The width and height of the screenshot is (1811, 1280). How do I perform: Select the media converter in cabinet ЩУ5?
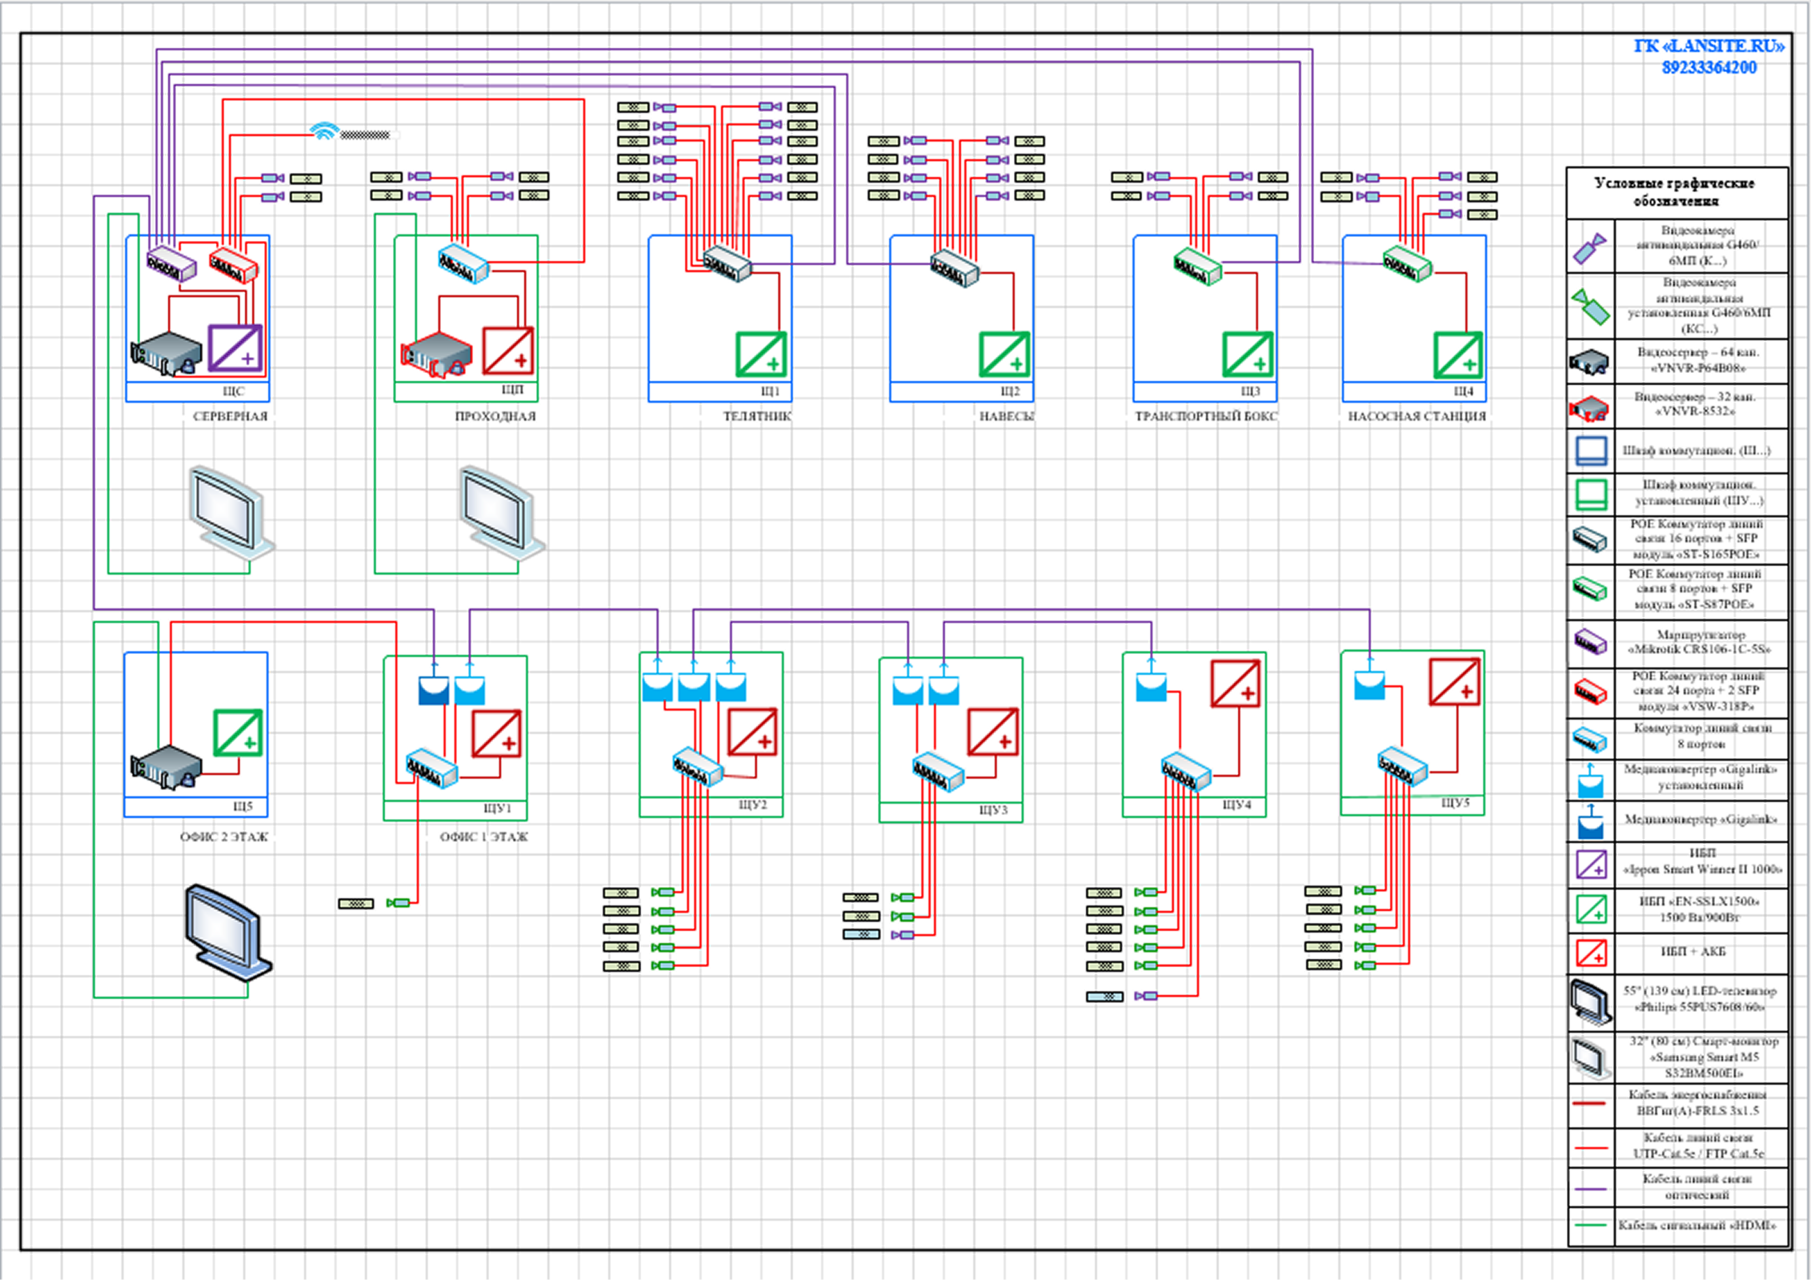pos(1368,685)
